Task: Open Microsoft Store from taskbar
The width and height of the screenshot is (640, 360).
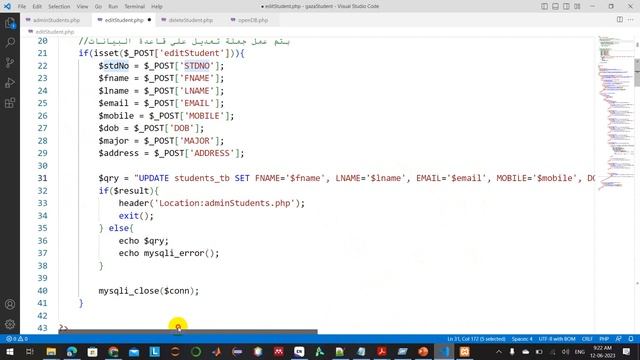Action: click(x=93, y=351)
